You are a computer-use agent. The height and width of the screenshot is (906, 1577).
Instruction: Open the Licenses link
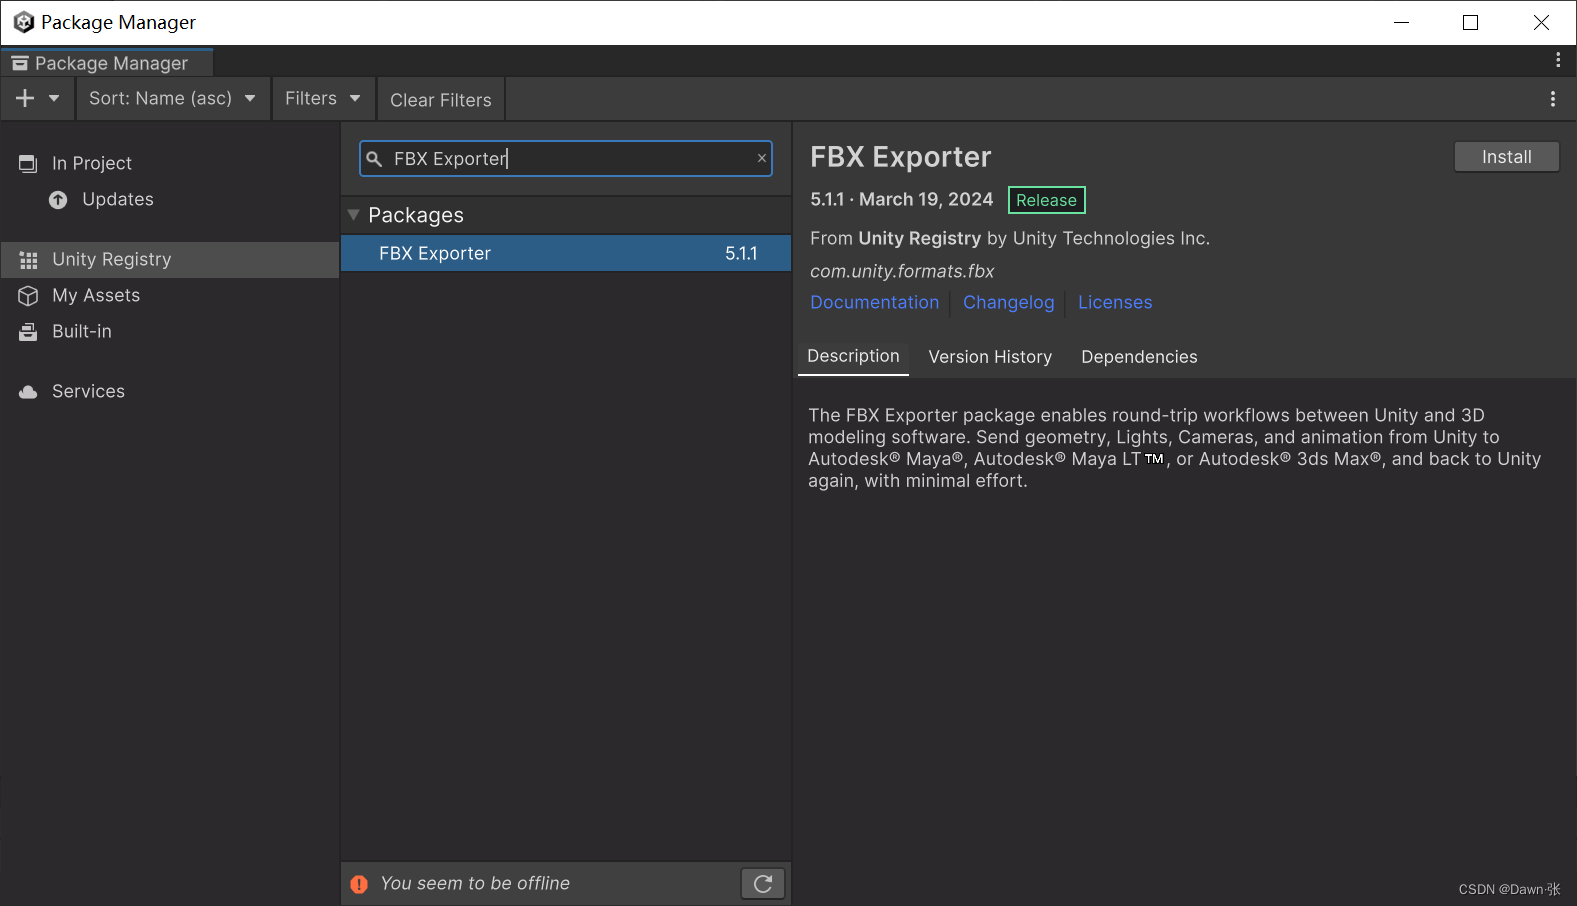tap(1115, 302)
